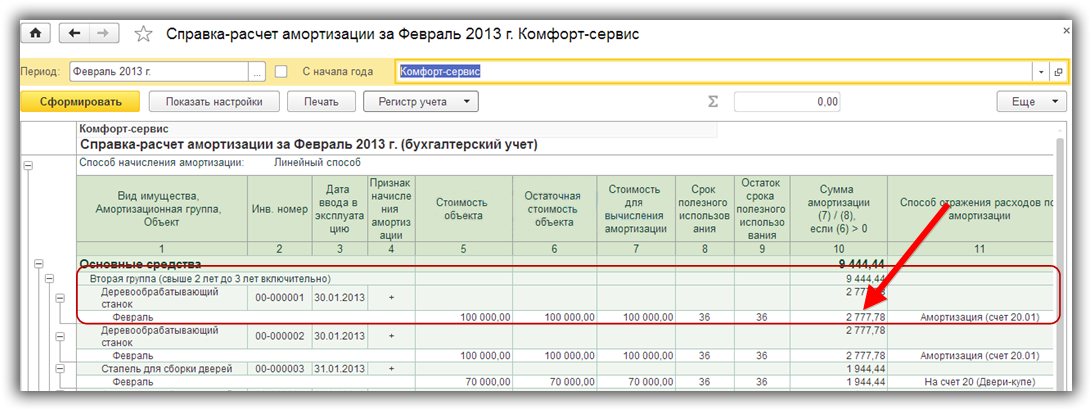Viewport: 1092px width, 411px height.
Task: Click 'Показать настройки' button
Action: coord(214,101)
